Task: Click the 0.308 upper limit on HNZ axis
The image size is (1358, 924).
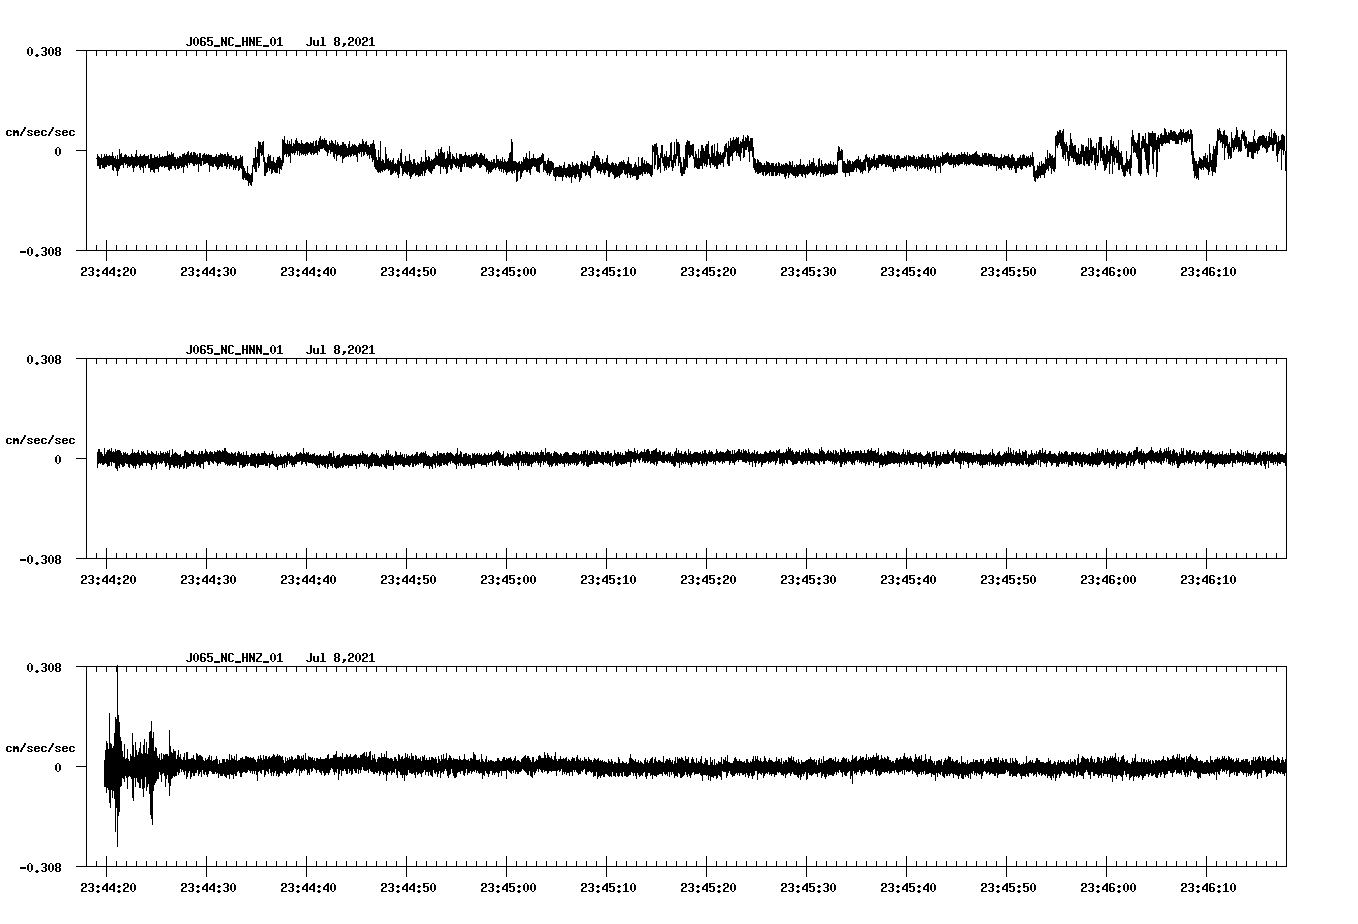Action: point(44,667)
